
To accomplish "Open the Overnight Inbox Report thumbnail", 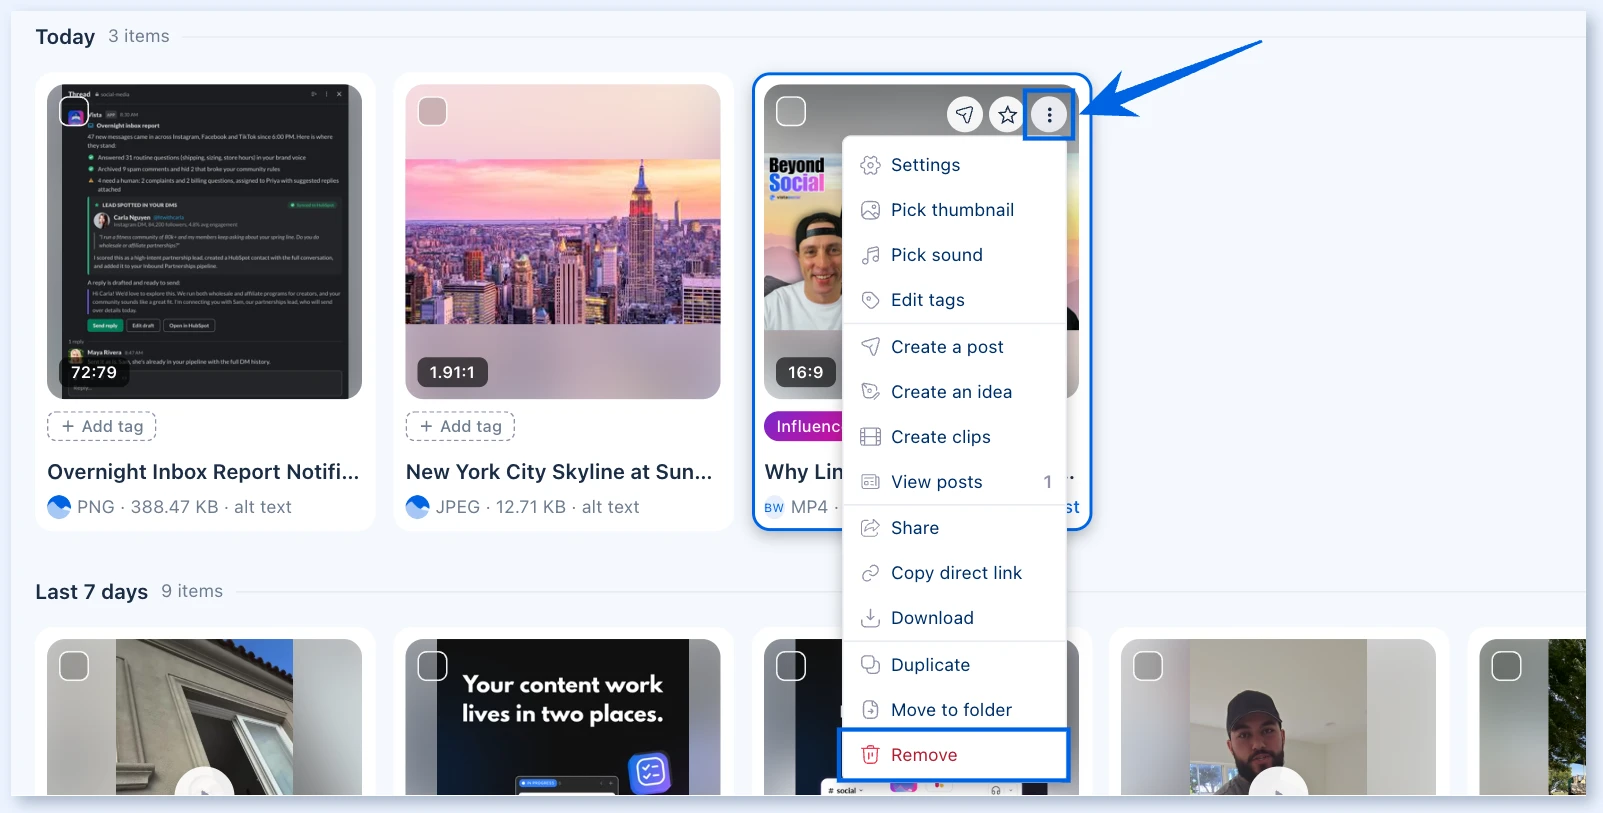I will click(x=204, y=241).
